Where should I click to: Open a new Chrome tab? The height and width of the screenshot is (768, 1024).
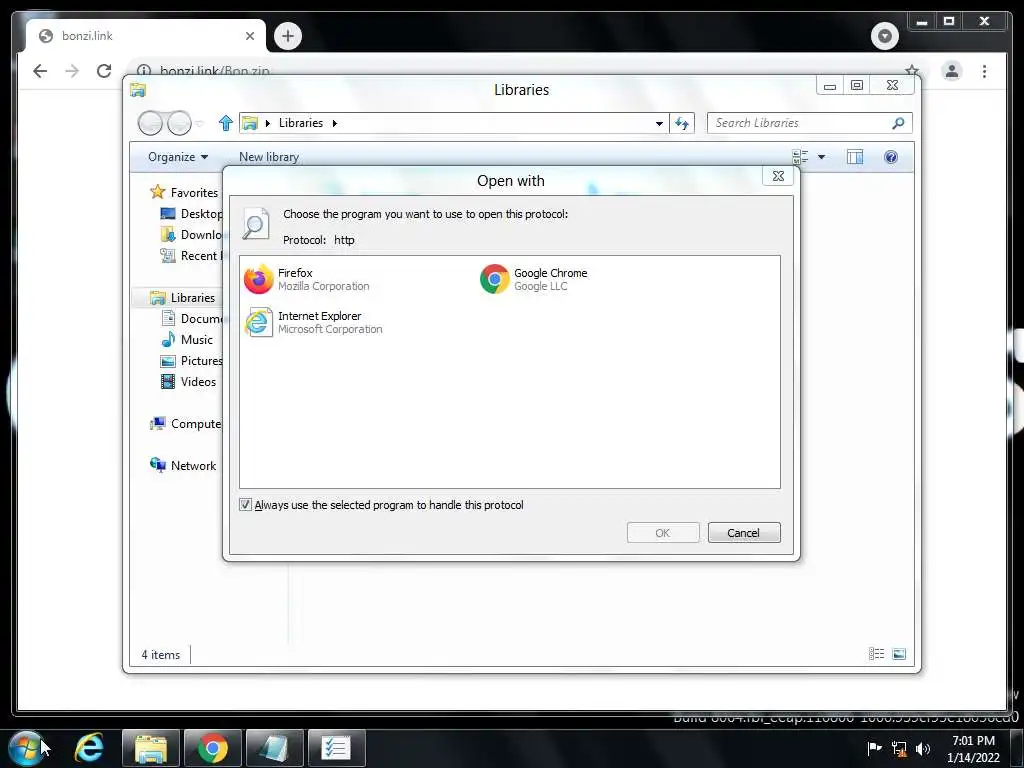coord(287,36)
